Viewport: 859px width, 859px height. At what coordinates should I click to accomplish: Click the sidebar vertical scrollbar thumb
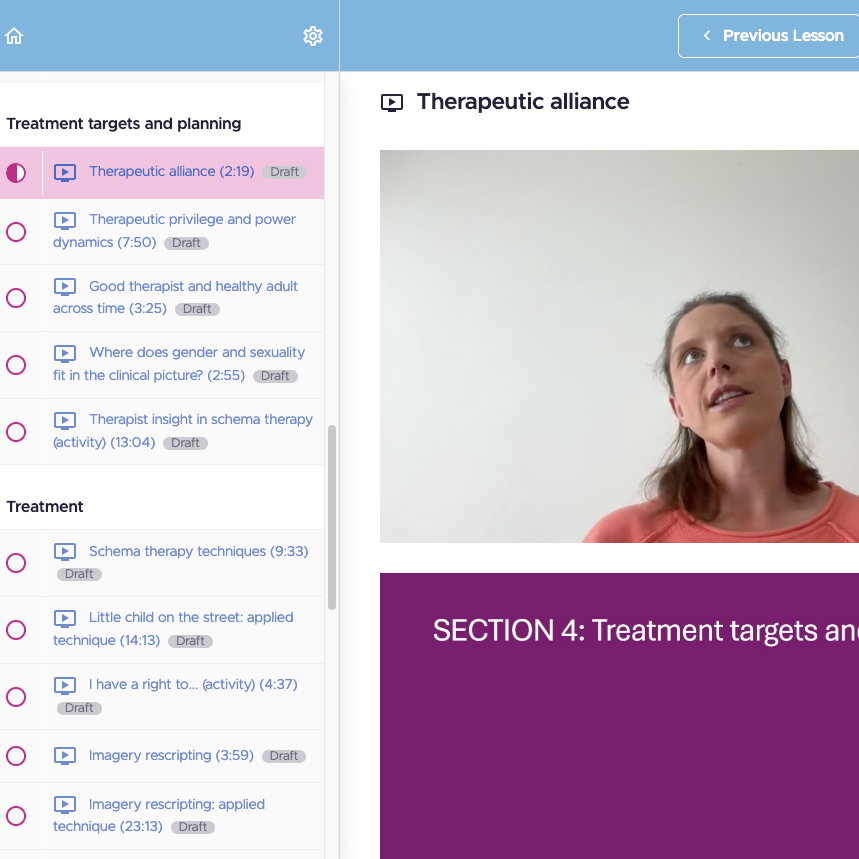point(332,517)
